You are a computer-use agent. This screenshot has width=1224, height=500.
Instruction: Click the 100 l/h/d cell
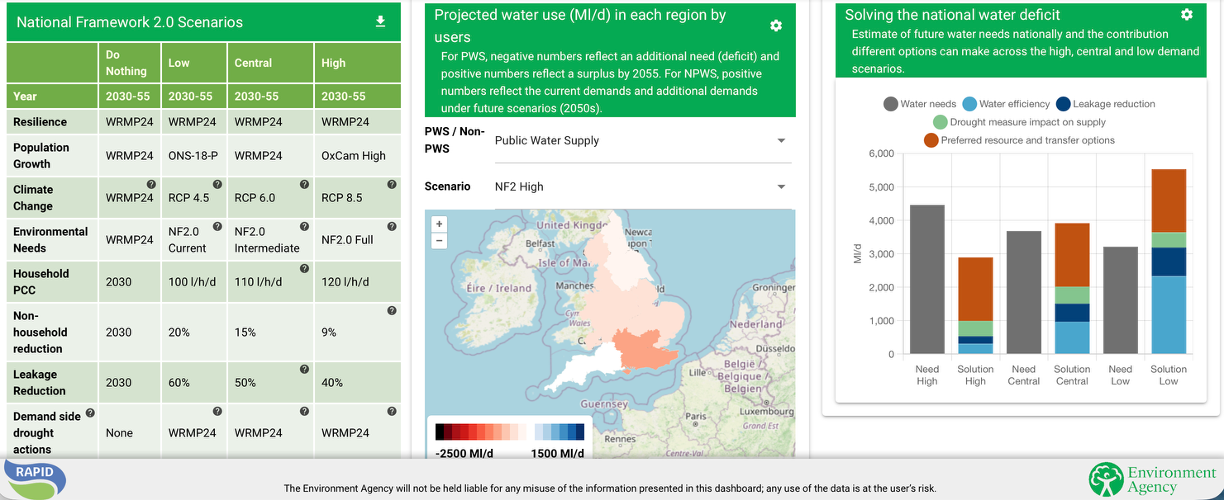[x=192, y=282]
